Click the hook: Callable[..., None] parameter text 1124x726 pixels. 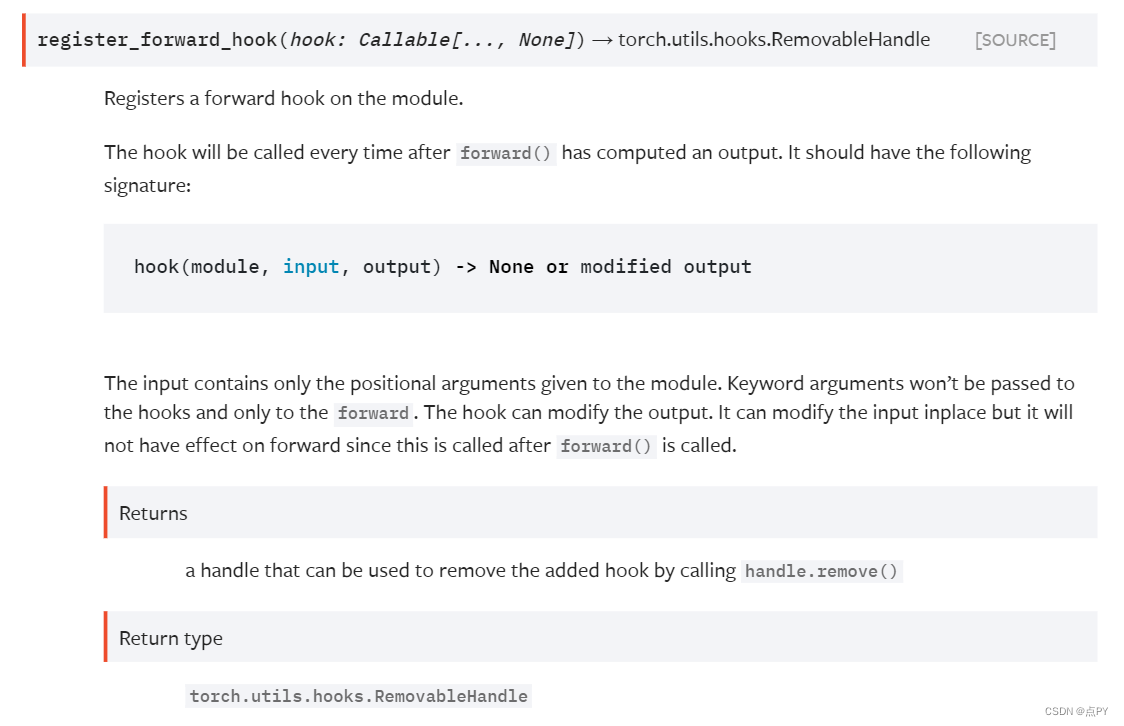(x=430, y=40)
